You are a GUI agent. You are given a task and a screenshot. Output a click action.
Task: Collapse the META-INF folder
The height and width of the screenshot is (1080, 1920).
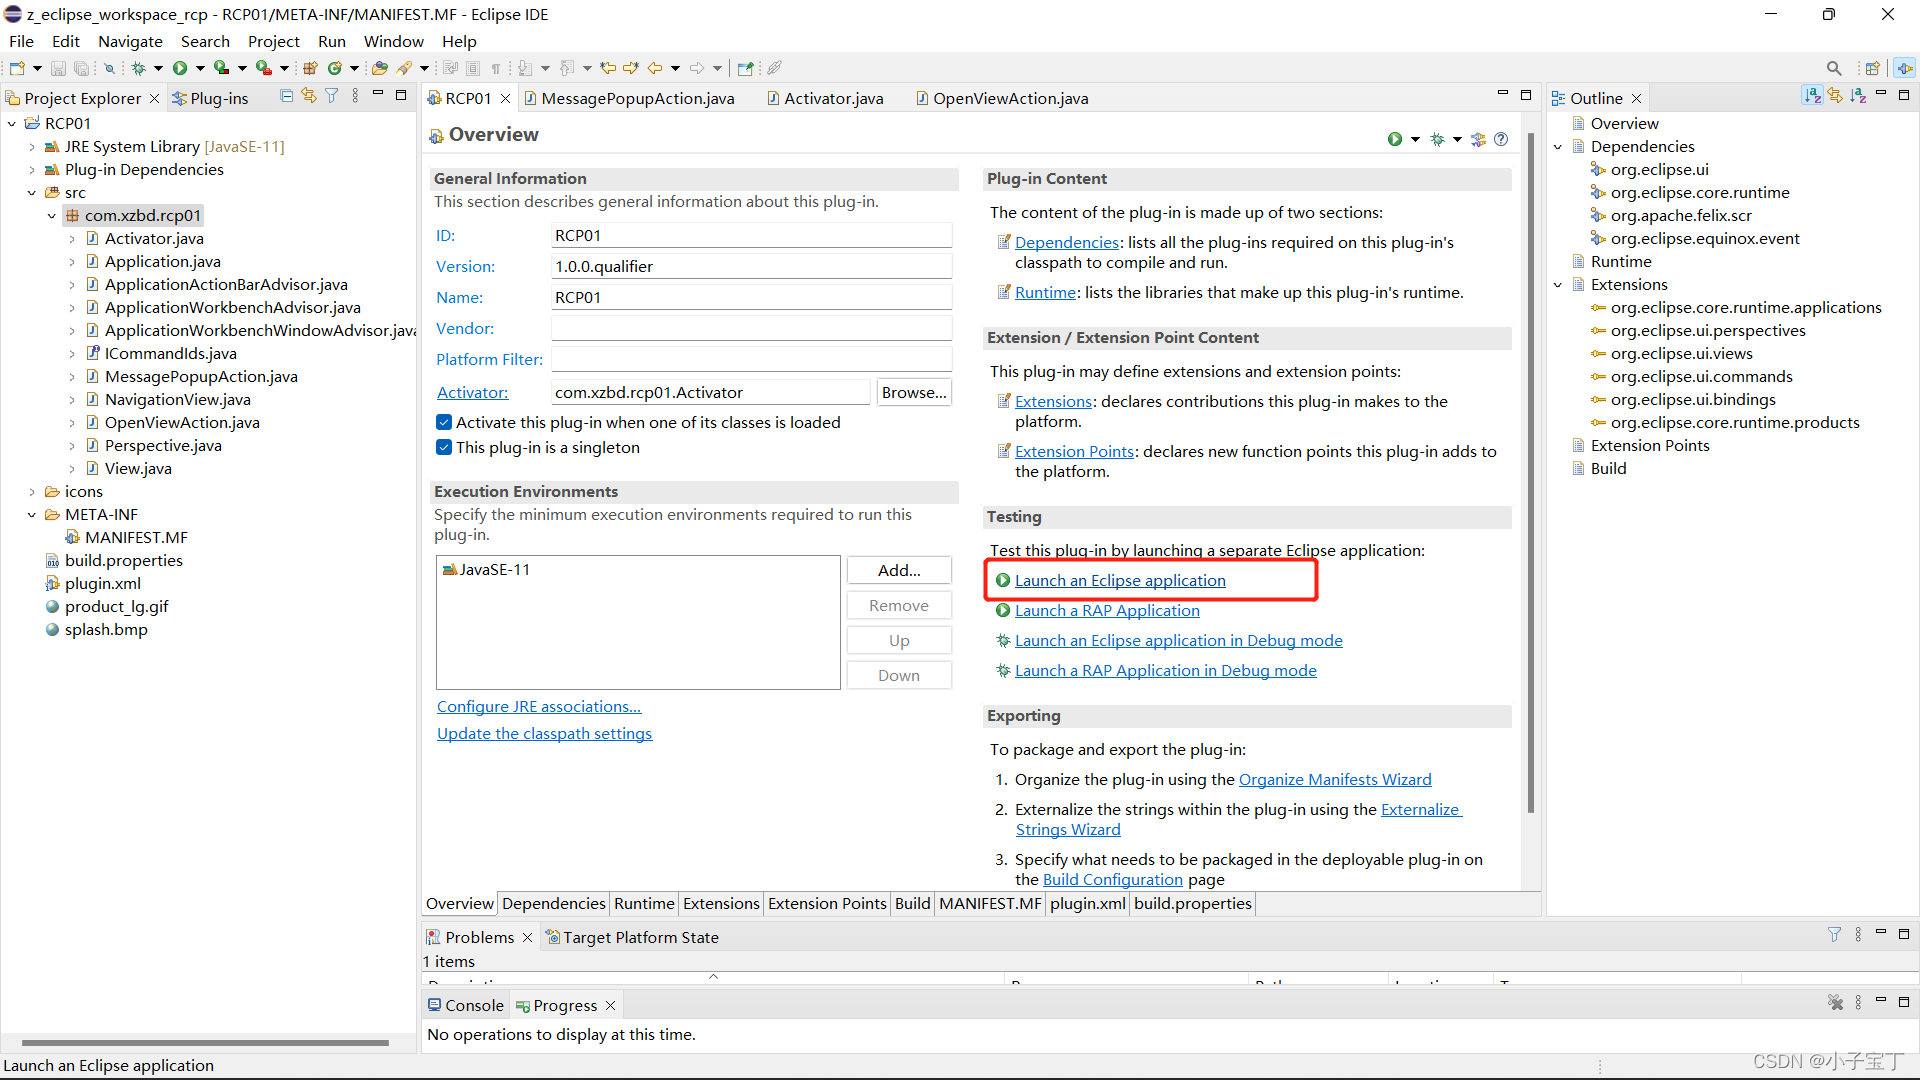coord(32,514)
